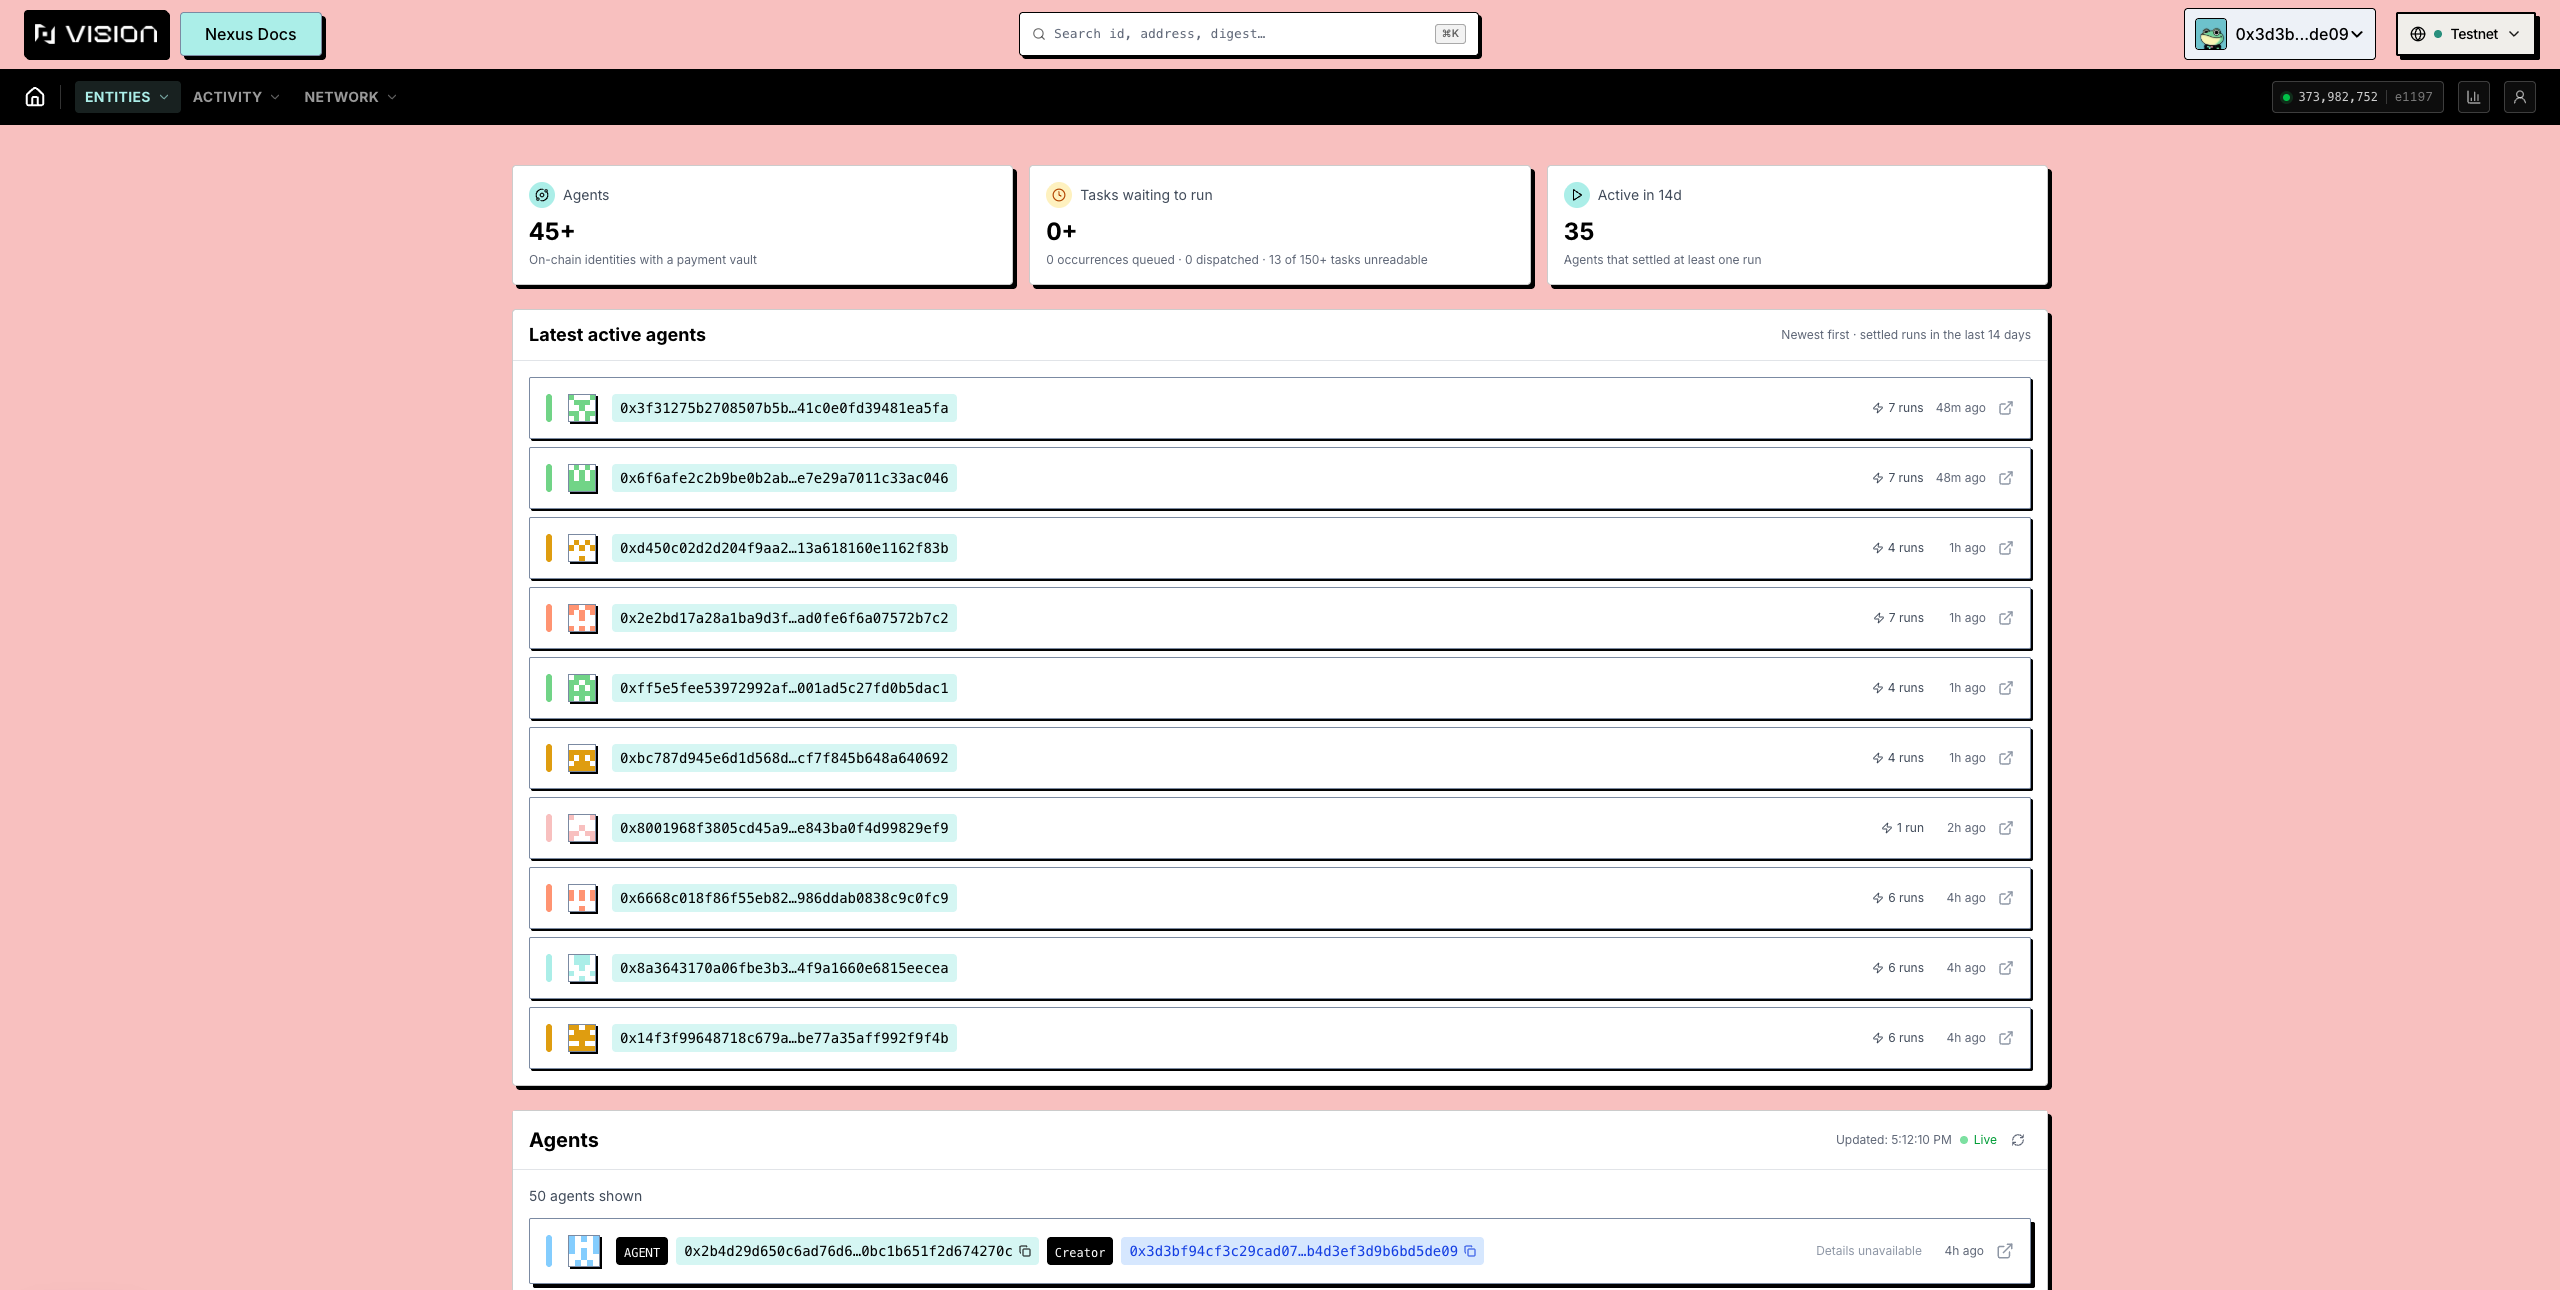This screenshot has height=1290, width=2560.
Task: Go to the home icon
Action: click(35, 97)
